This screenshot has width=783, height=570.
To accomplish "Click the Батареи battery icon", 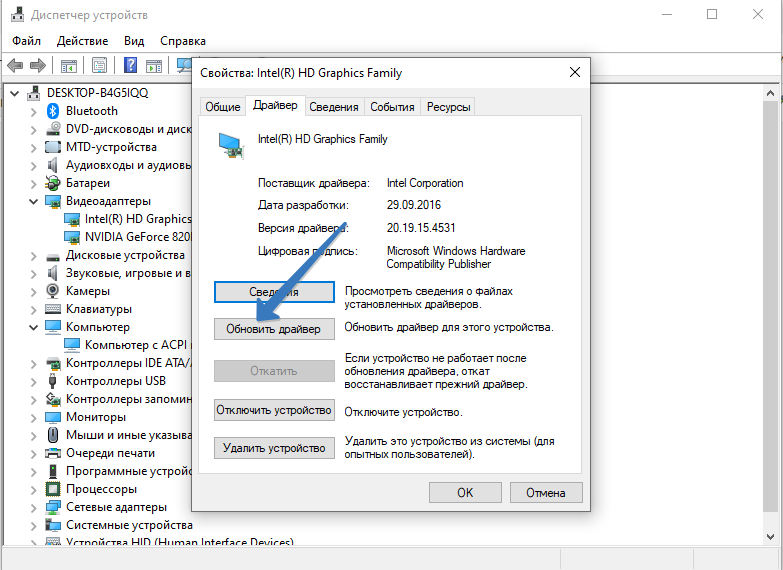I will (x=53, y=183).
